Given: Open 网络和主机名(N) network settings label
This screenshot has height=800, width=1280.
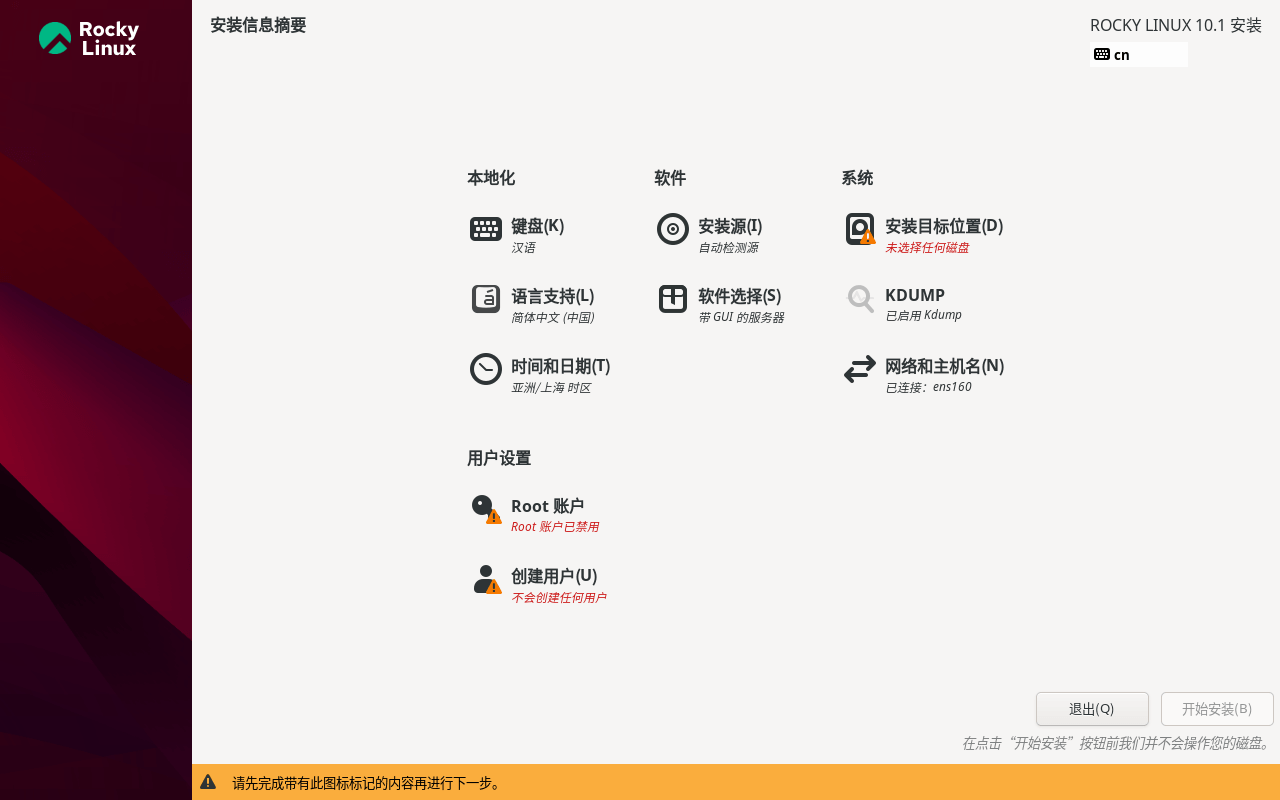Looking at the screenshot, I should [944, 366].
